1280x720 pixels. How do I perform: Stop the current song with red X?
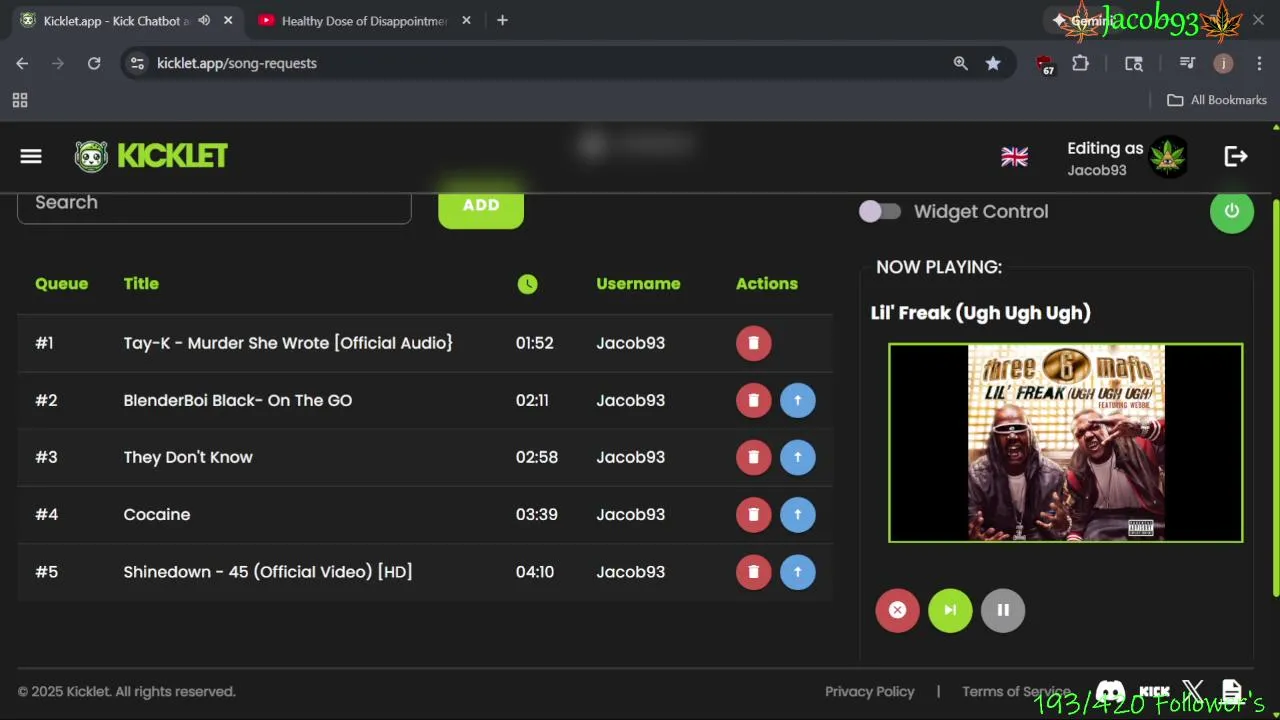click(898, 610)
